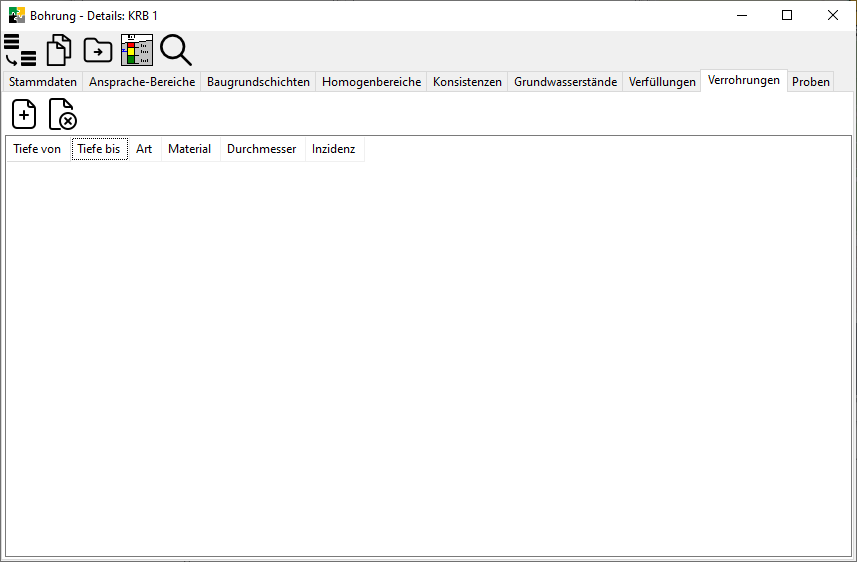
Task: Click the folder with arrow icon
Action: click(x=98, y=49)
